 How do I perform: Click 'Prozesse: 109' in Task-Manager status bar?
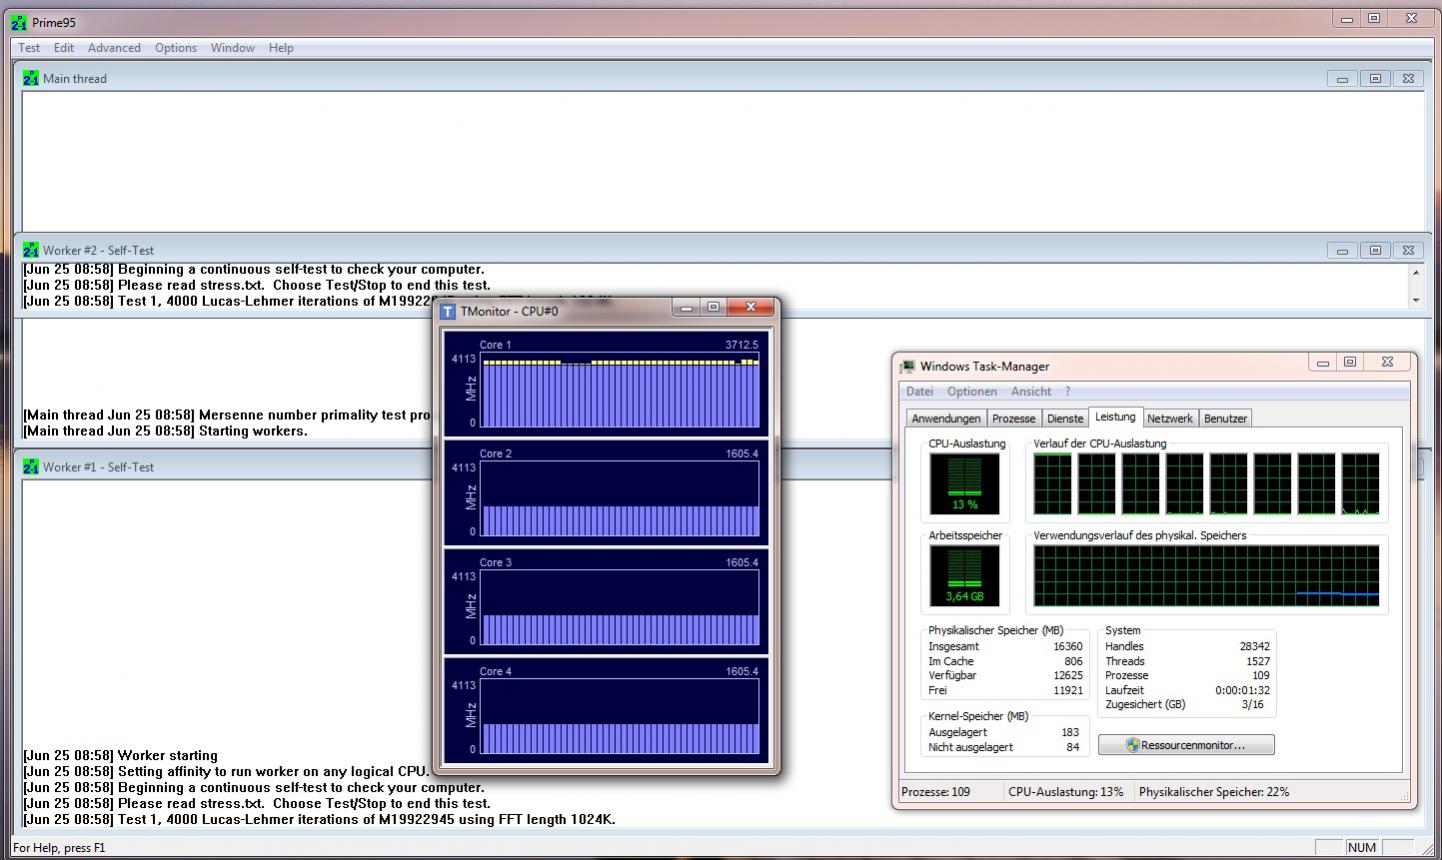click(936, 792)
